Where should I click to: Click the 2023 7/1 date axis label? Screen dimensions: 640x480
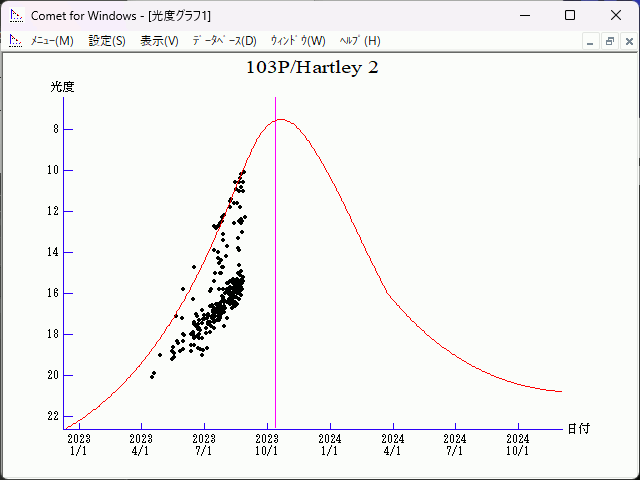coord(204,445)
